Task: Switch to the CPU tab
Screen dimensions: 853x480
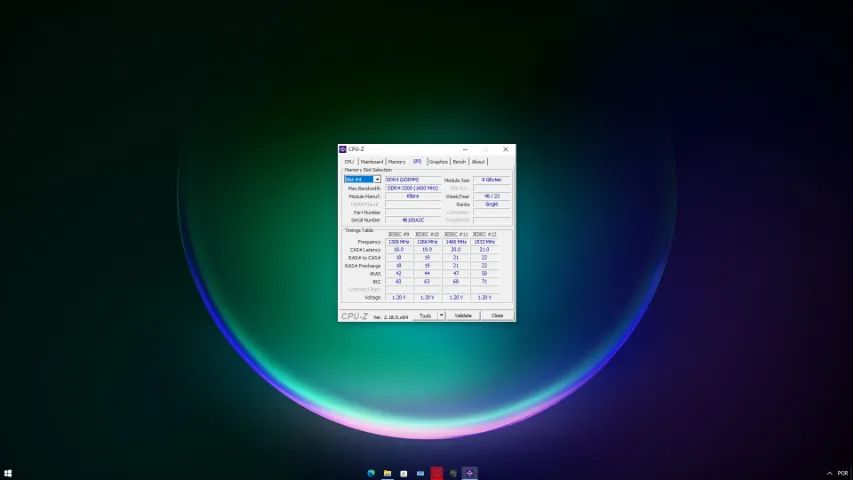Action: [x=349, y=162]
